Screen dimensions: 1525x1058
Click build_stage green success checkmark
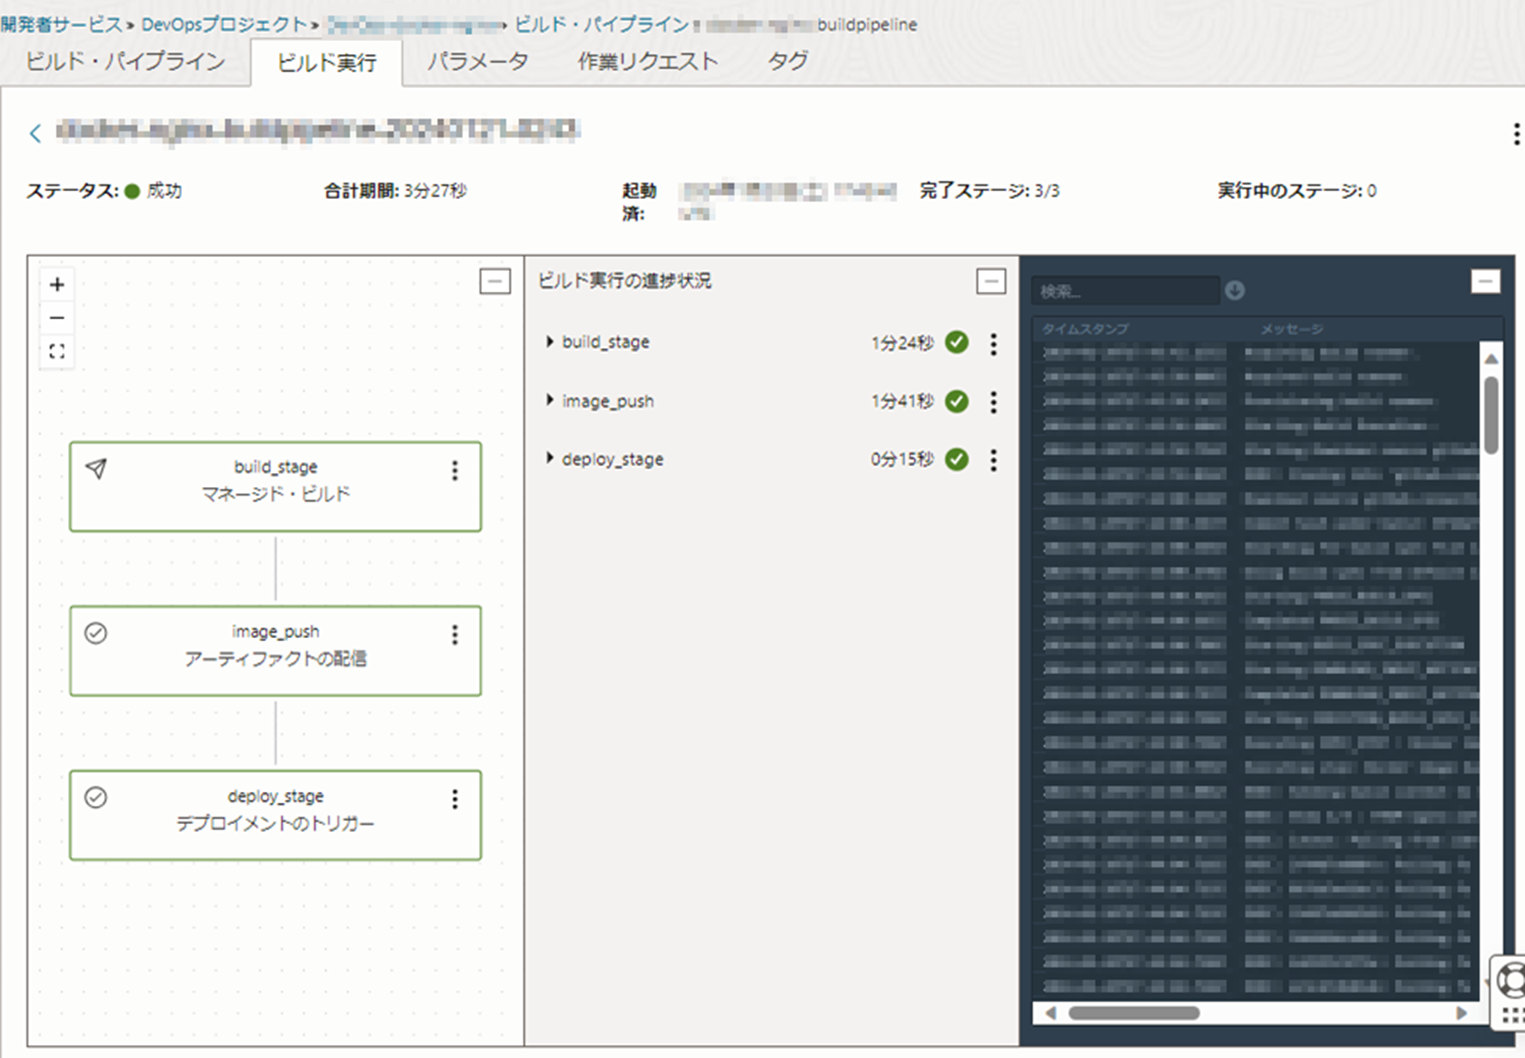957,342
